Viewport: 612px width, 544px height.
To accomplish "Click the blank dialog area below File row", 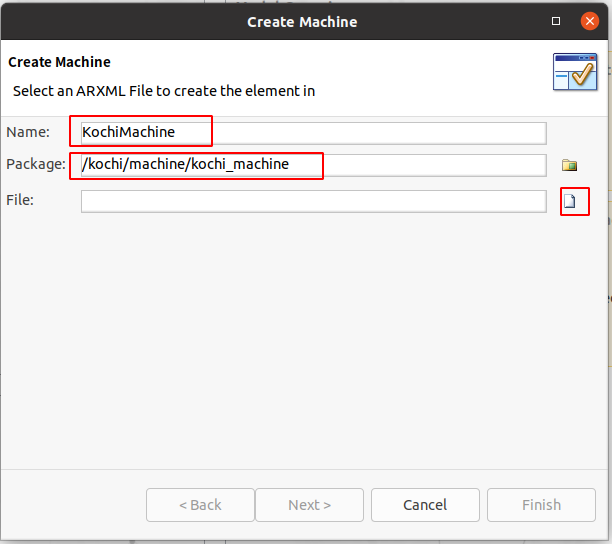I will (x=304, y=340).
